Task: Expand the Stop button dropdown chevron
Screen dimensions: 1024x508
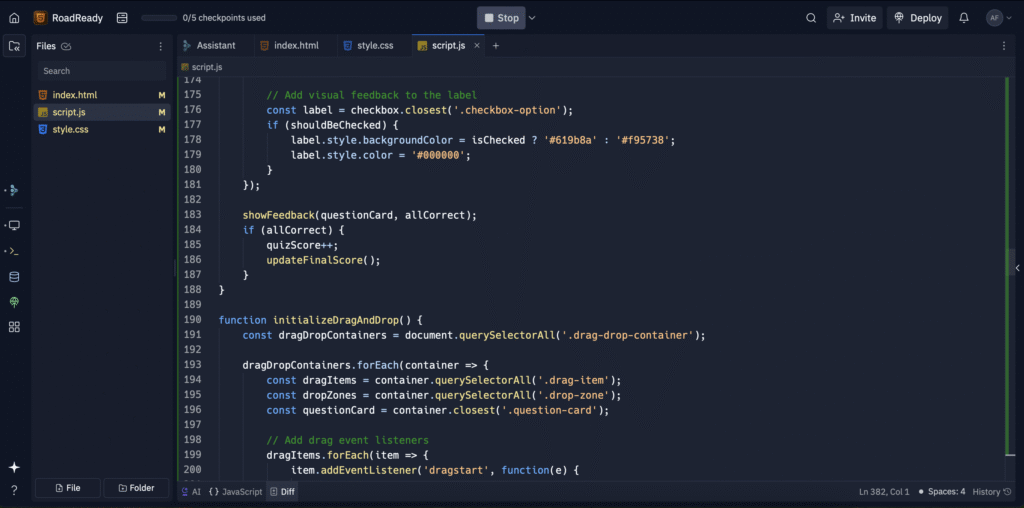Action: pos(532,18)
